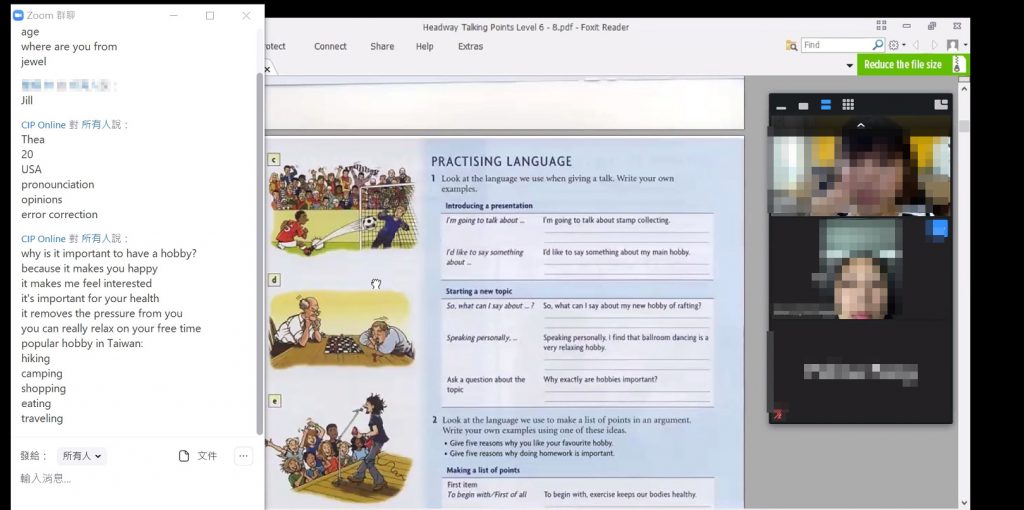Image resolution: width=1024 pixels, height=510 pixels.
Task: Open the Protect menu in Foxit Reader
Action: [x=276, y=46]
